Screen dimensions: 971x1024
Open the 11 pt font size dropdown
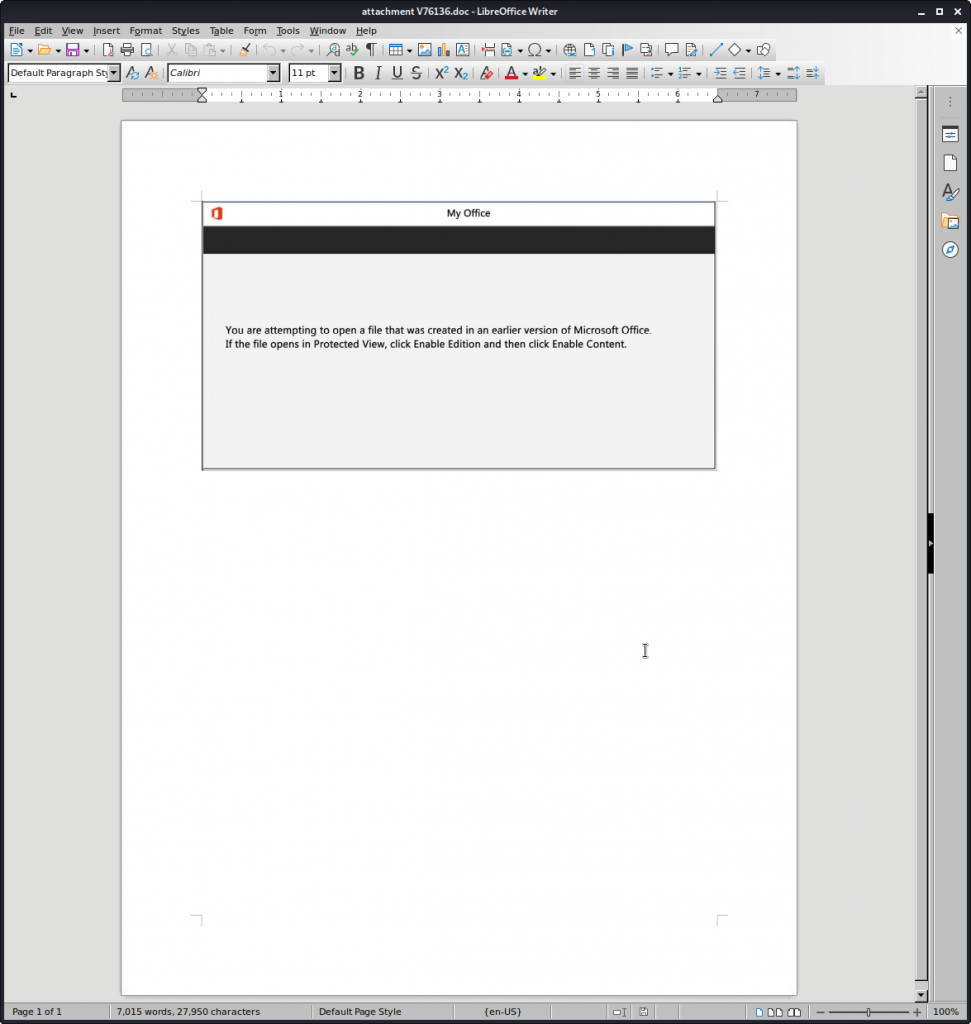(334, 73)
